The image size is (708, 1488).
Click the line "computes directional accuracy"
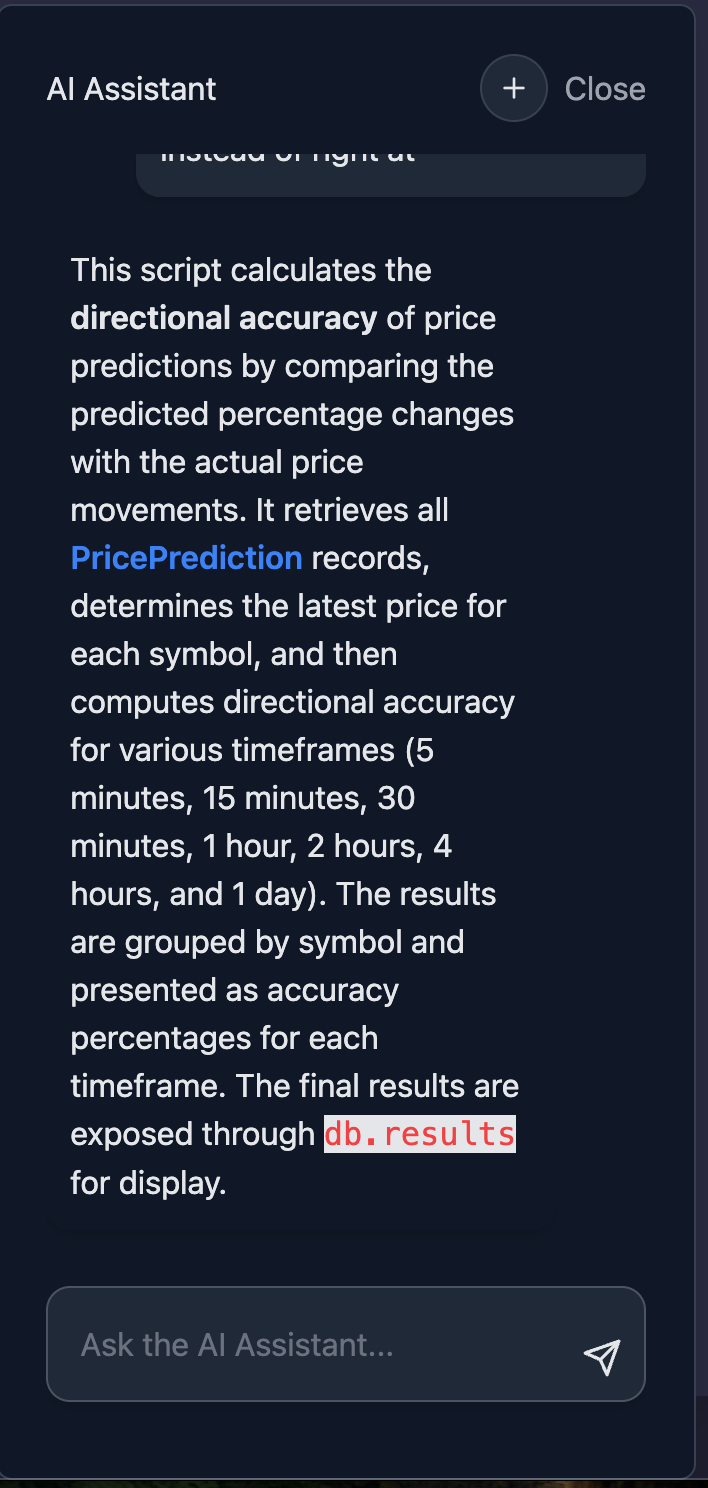point(292,702)
